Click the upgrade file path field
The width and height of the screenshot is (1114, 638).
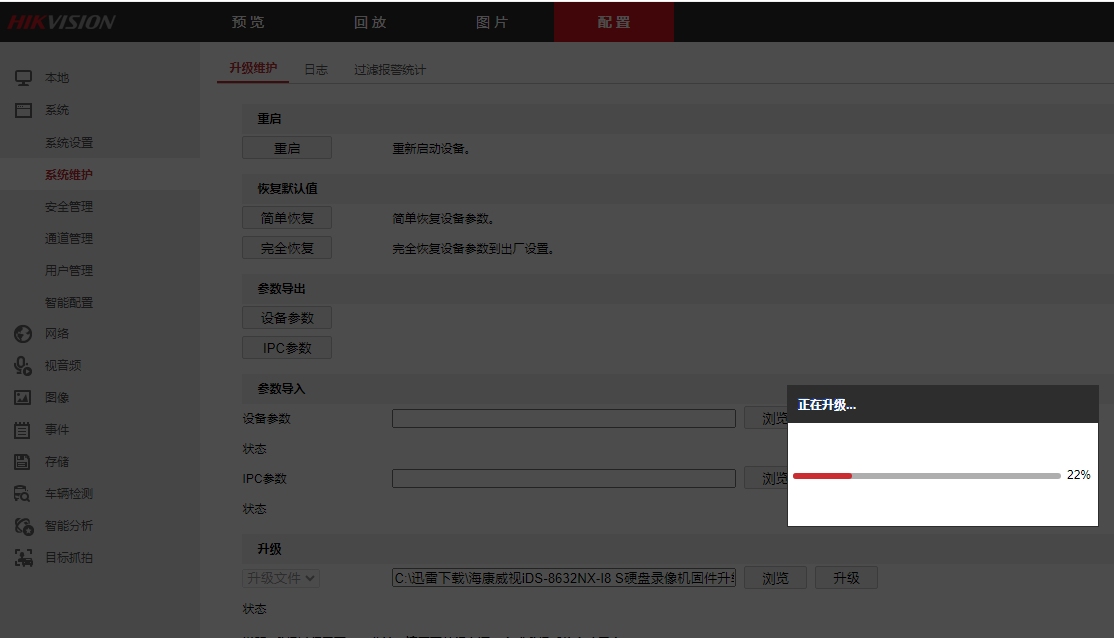coord(564,578)
